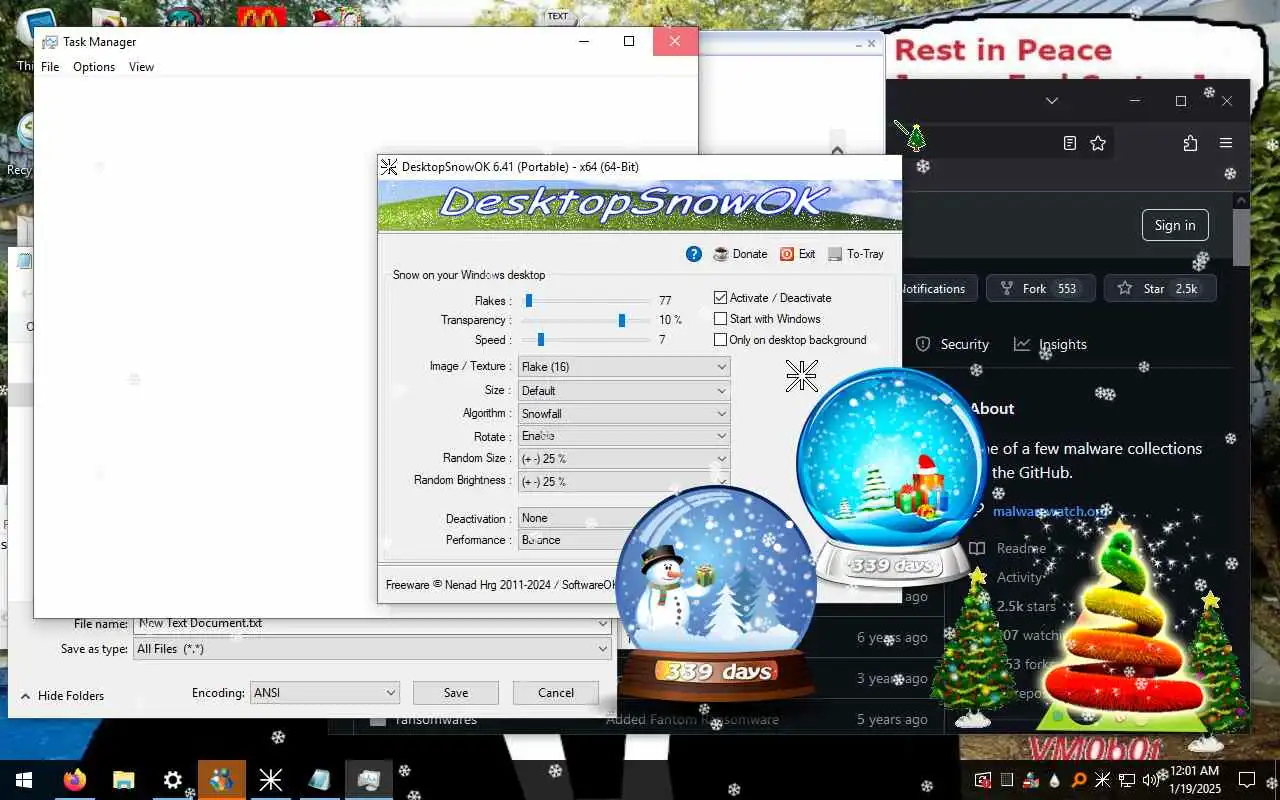The width and height of the screenshot is (1280, 800).
Task: Open the Security tab on GitHub
Action: tap(953, 344)
